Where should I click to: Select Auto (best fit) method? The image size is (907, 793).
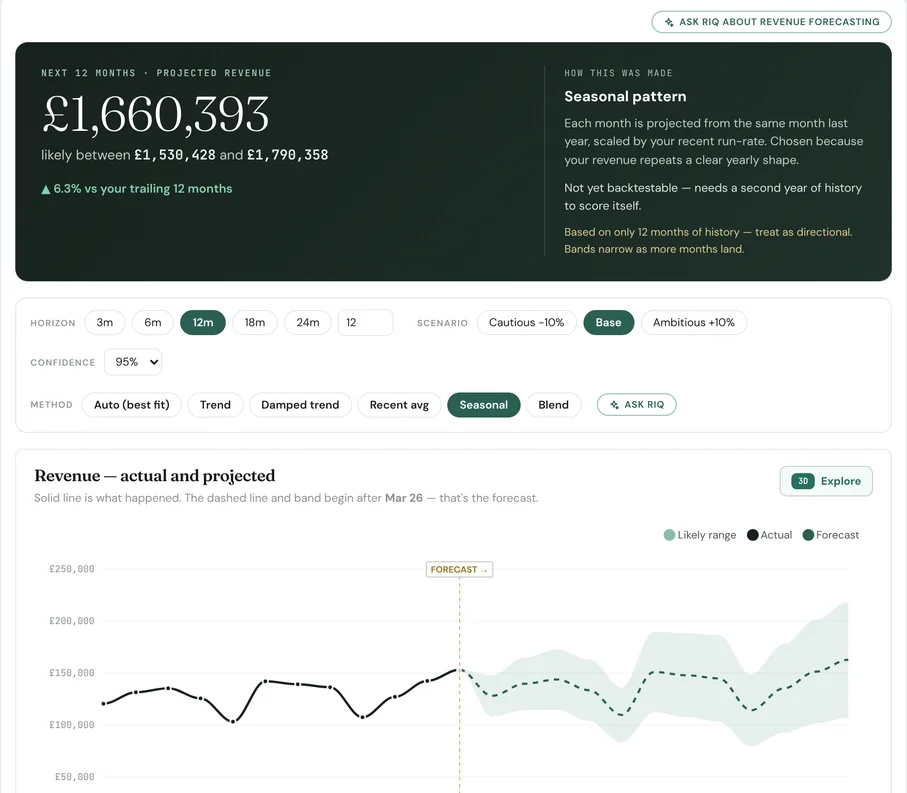(132, 405)
